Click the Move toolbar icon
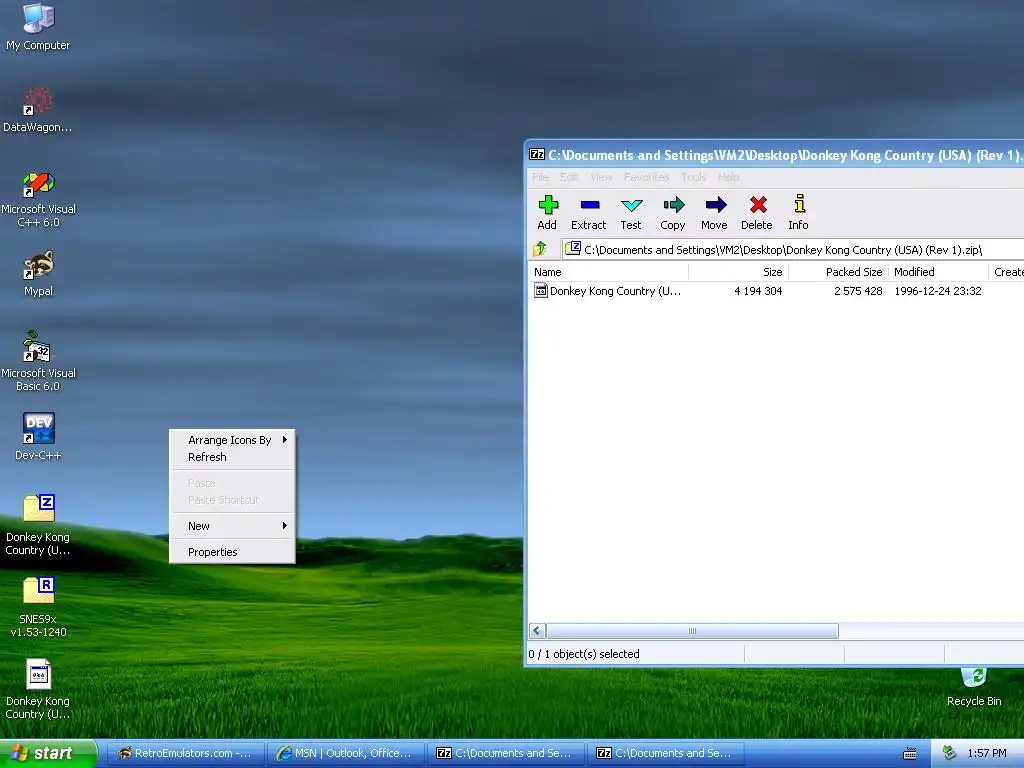 [x=714, y=212]
